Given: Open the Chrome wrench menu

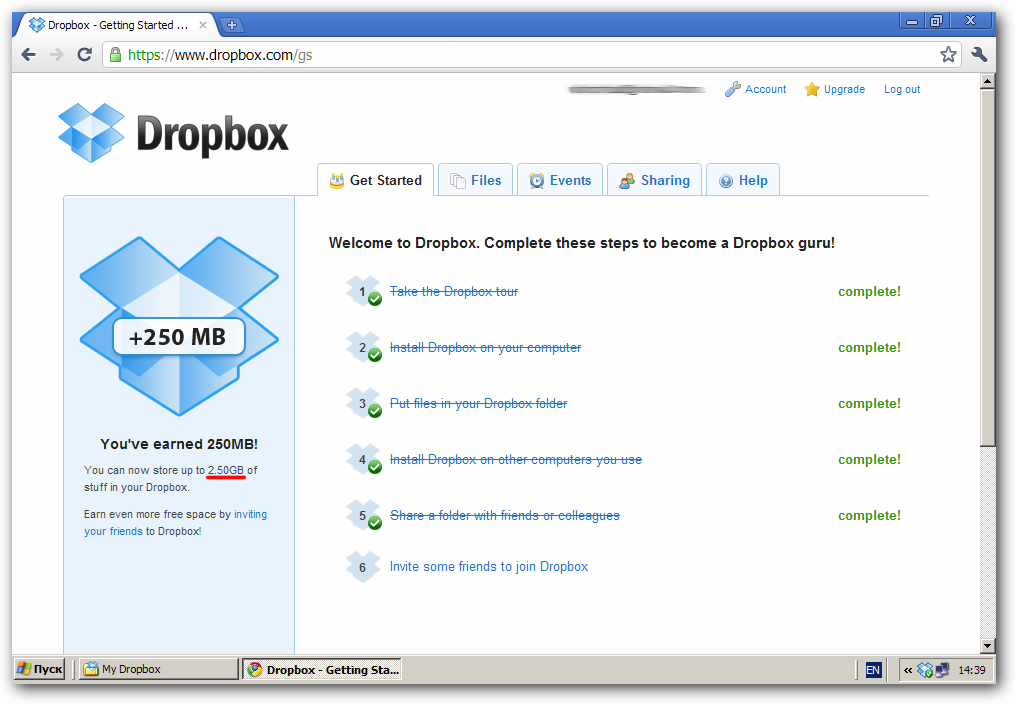Looking at the screenshot, I should coord(979,54).
